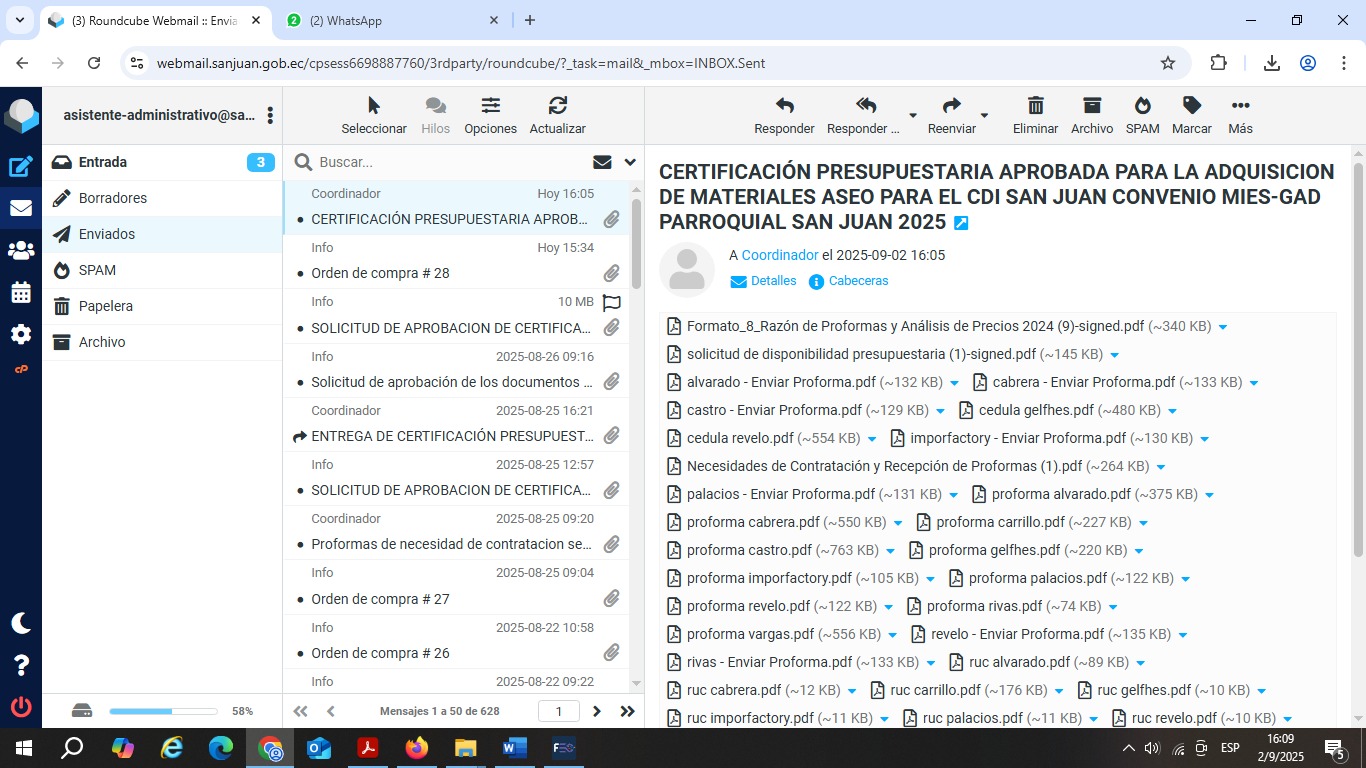Click the Cabeceras link
Image resolution: width=1366 pixels, height=768 pixels.
(858, 281)
